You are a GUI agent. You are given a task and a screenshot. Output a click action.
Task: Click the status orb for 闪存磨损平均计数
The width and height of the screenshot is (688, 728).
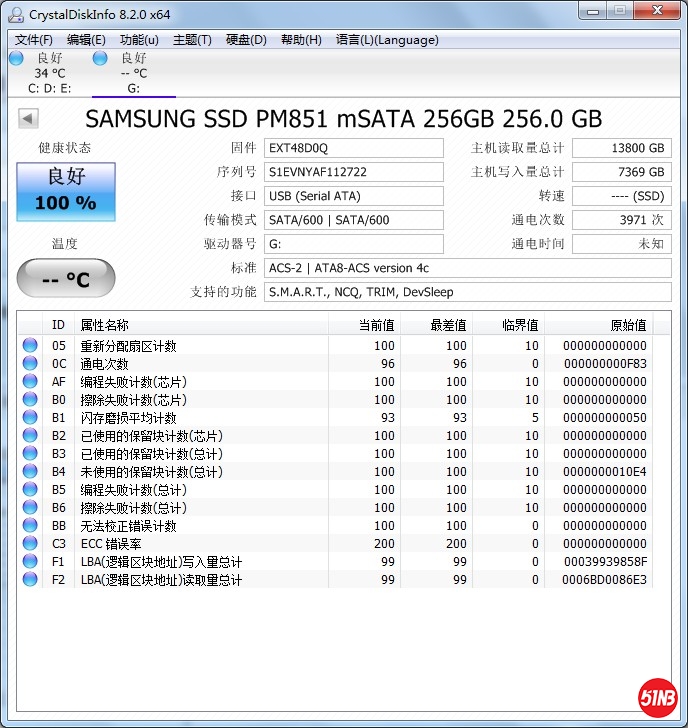[30, 418]
